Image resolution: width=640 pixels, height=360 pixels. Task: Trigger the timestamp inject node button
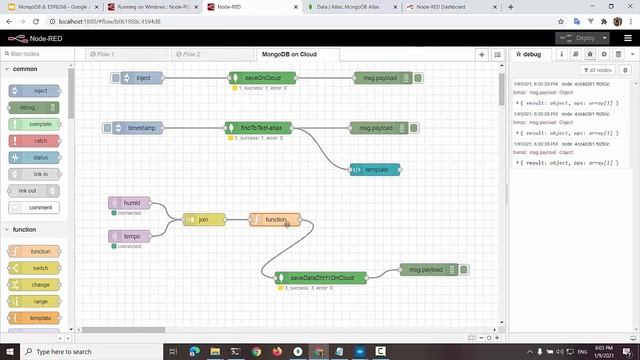tap(107, 128)
